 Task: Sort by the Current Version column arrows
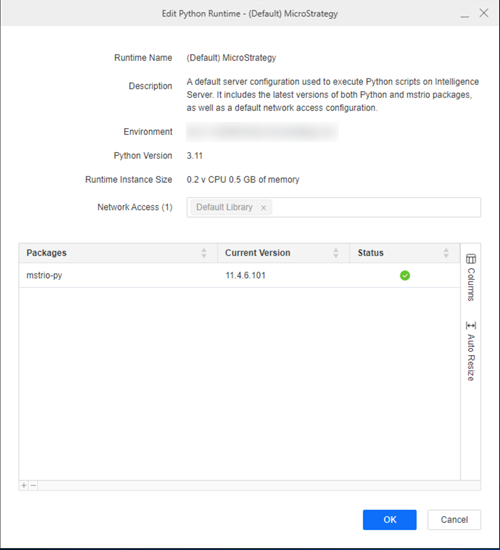335,253
